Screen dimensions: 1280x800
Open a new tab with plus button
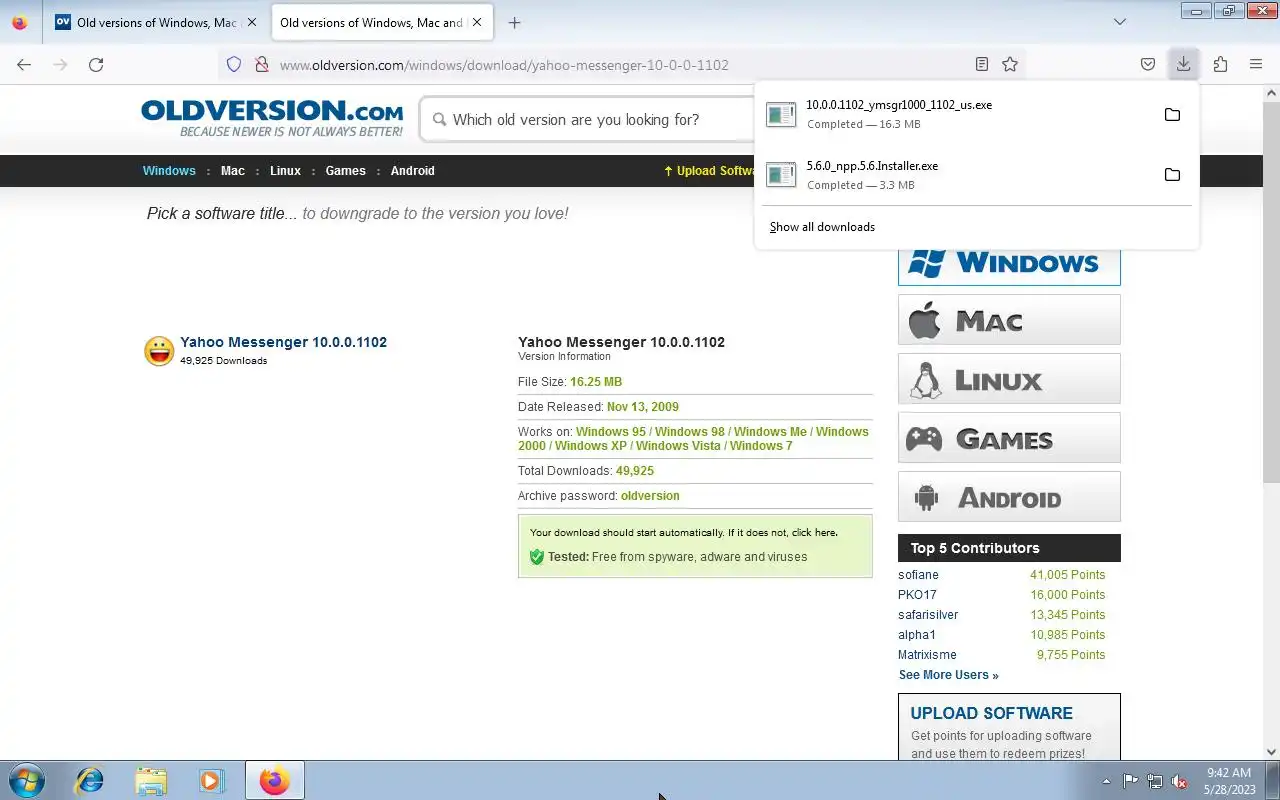[x=514, y=22]
